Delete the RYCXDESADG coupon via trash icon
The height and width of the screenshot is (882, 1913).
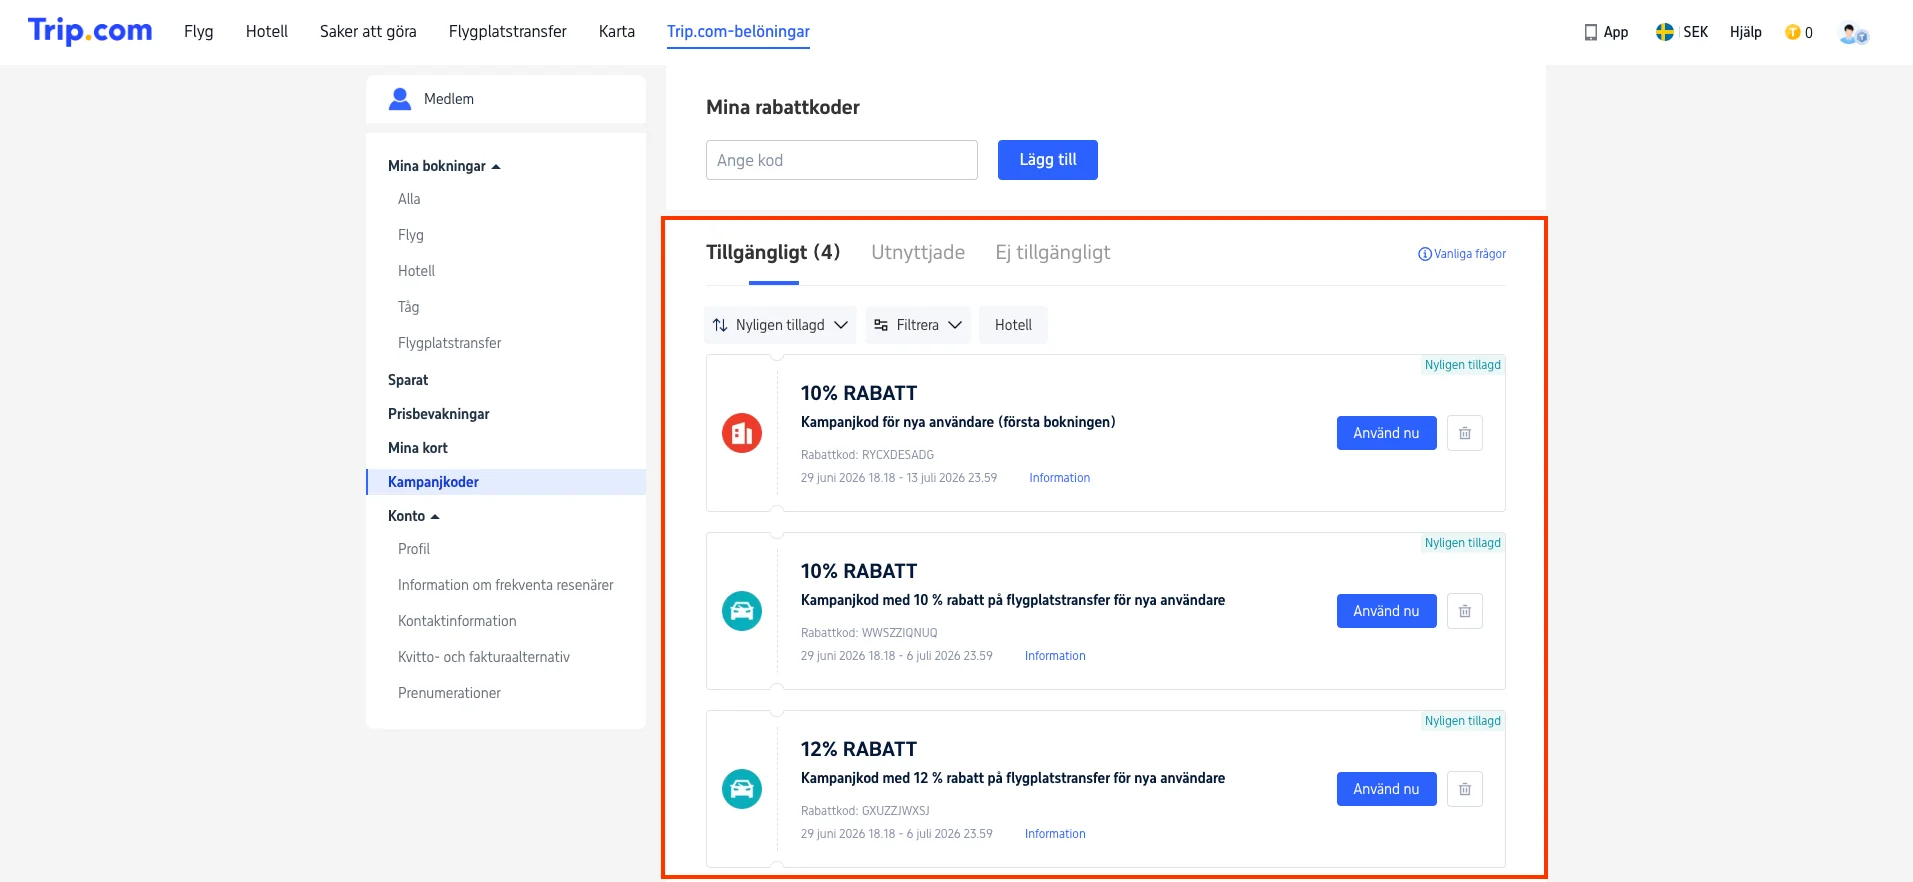pyautogui.click(x=1465, y=433)
